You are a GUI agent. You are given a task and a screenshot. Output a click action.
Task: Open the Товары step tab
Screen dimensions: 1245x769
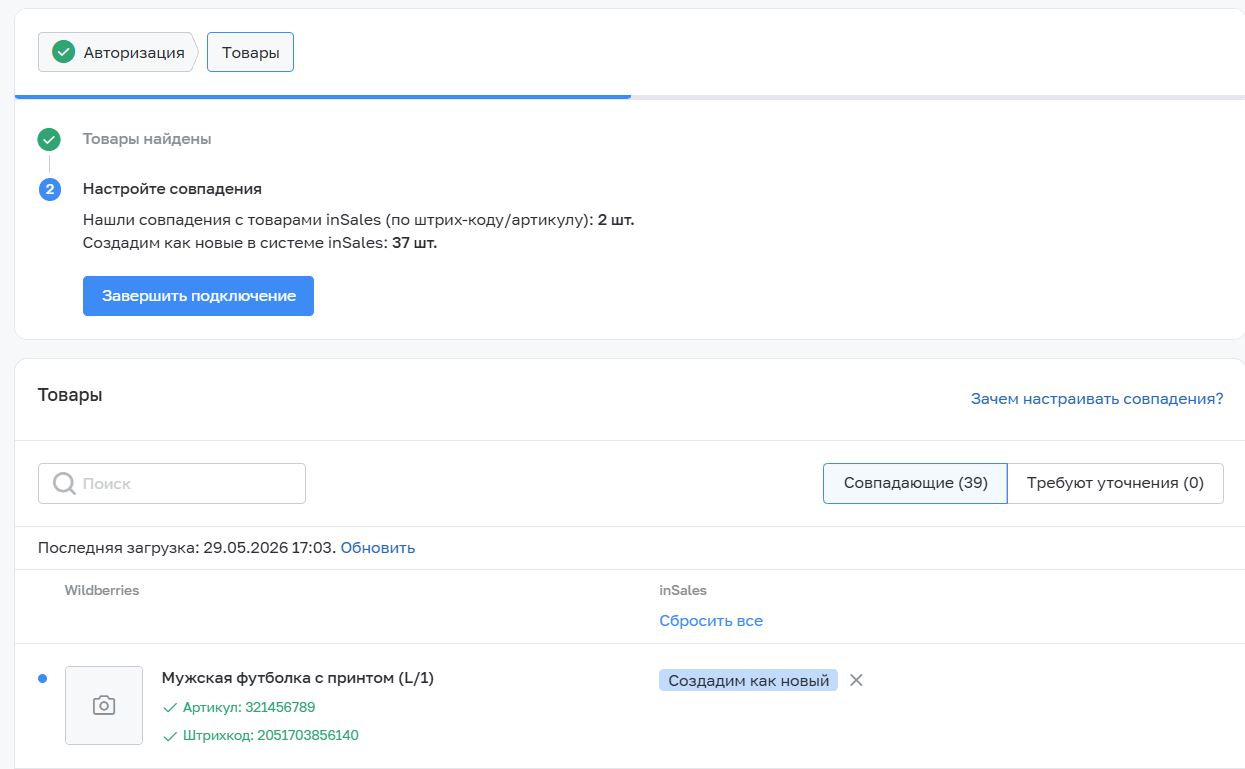(250, 52)
